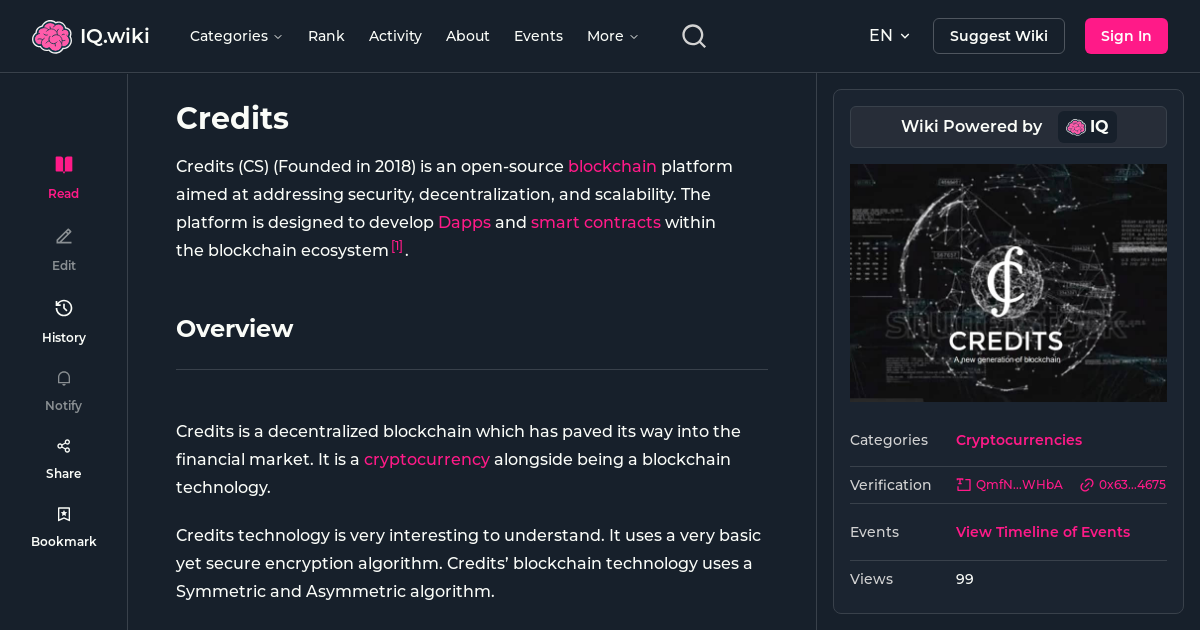Click the IQ.wiki brain logo
The height and width of the screenshot is (630, 1200).
(53, 35)
